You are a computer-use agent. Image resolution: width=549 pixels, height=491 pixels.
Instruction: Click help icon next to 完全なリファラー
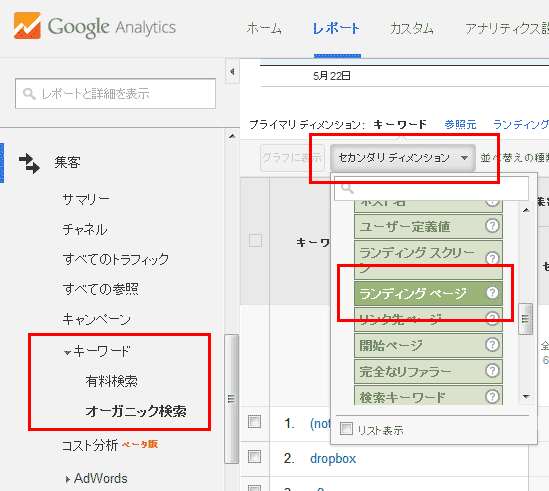click(492, 371)
